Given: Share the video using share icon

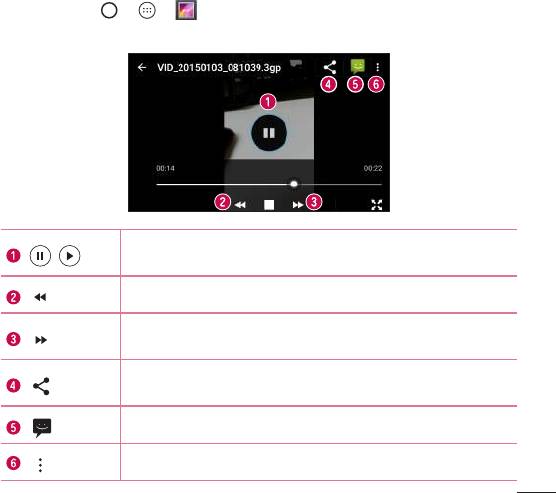Looking at the screenshot, I should [330, 67].
